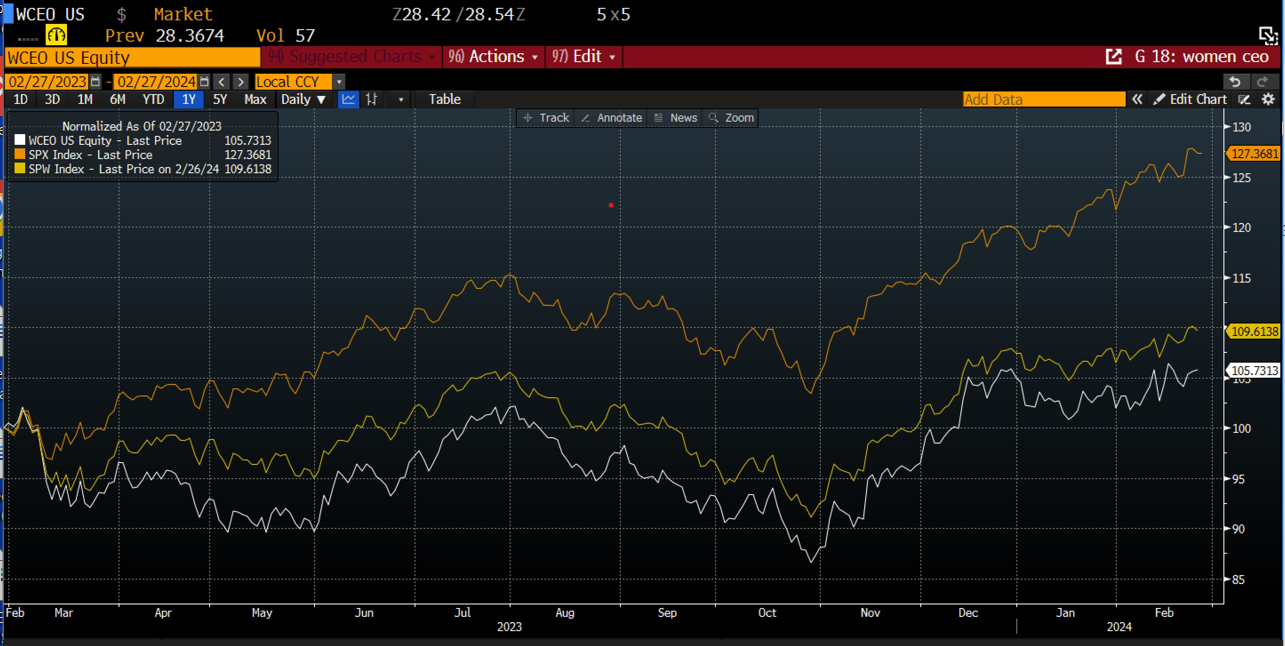
Task: Switch to the YTD time range
Action: pyautogui.click(x=153, y=99)
